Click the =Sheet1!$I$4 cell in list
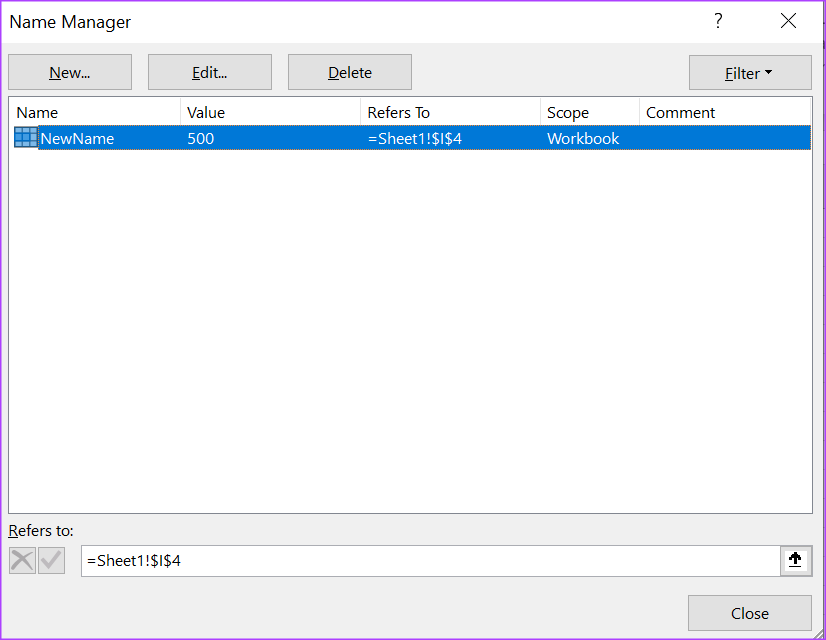826x640 pixels. [415, 139]
